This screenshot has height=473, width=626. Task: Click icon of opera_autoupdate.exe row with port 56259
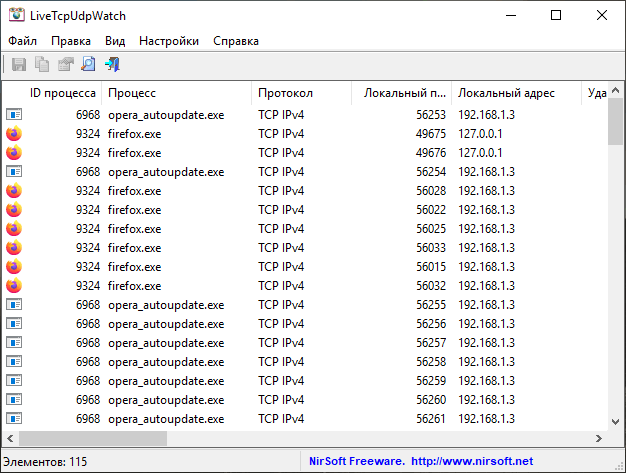click(x=14, y=380)
